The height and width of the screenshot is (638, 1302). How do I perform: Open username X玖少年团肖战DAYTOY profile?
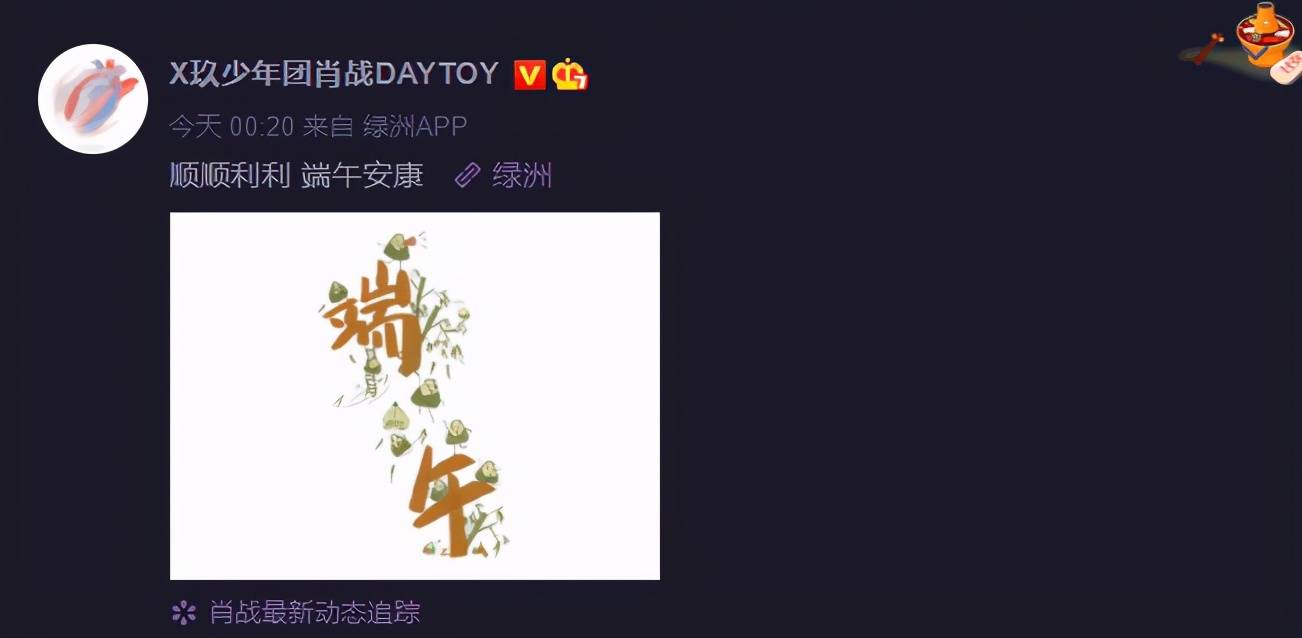pyautogui.click(x=334, y=73)
